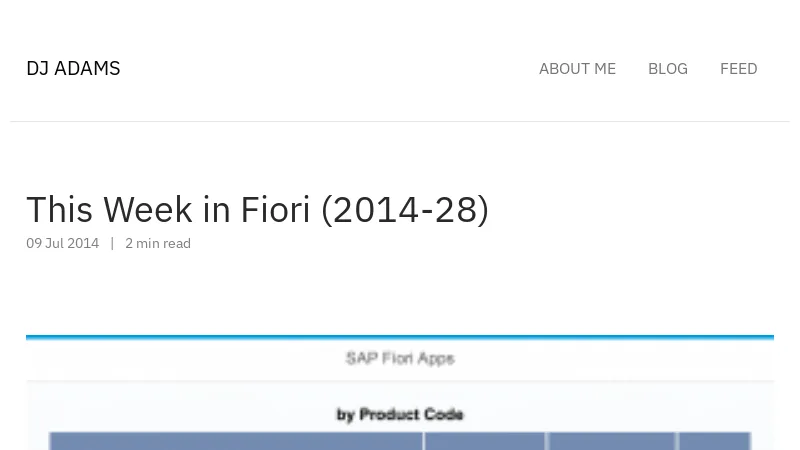Click '(2014-28)' in the post title
The image size is (800, 450).
click(x=405, y=209)
